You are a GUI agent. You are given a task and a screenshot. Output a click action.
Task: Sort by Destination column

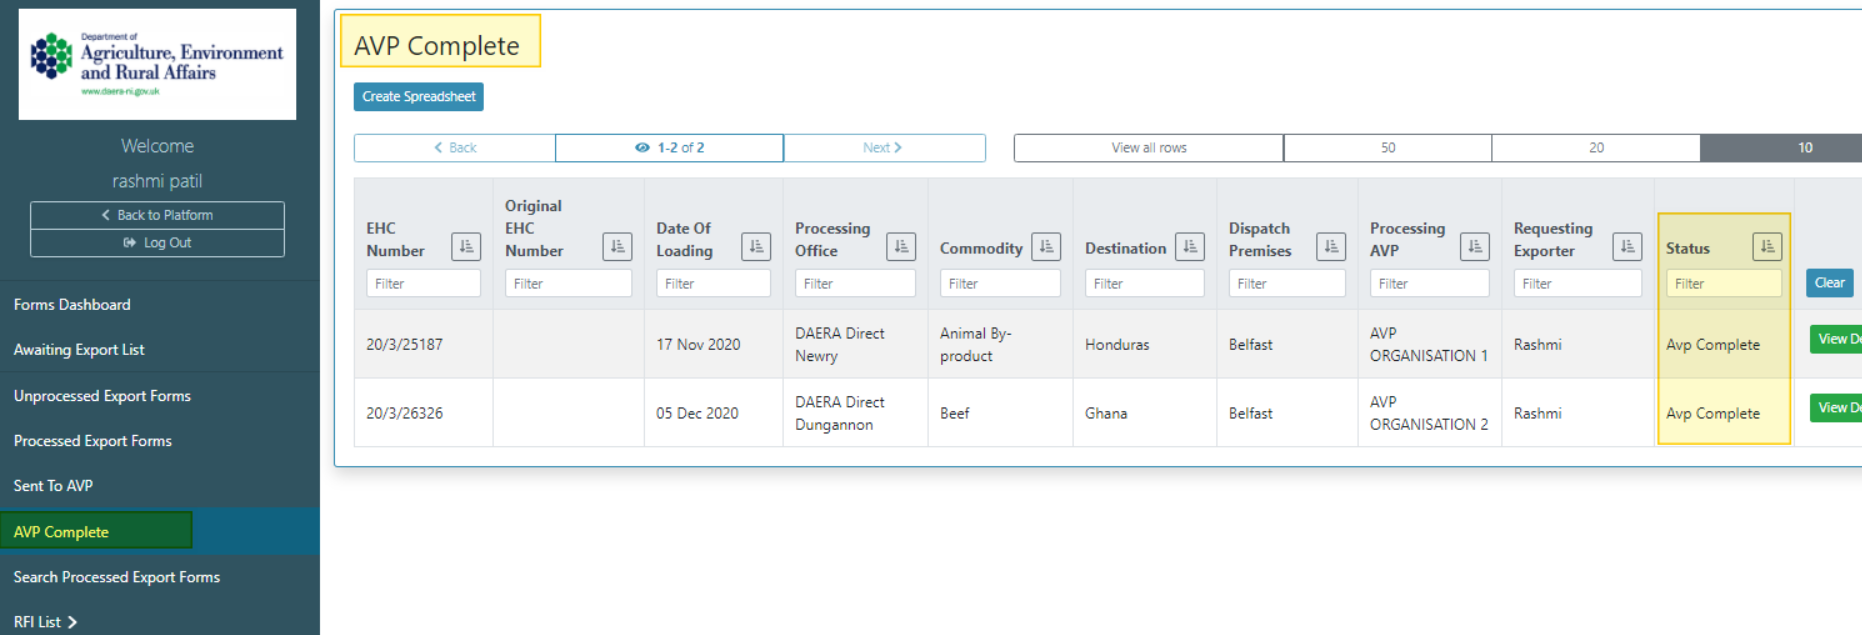(x=1190, y=246)
